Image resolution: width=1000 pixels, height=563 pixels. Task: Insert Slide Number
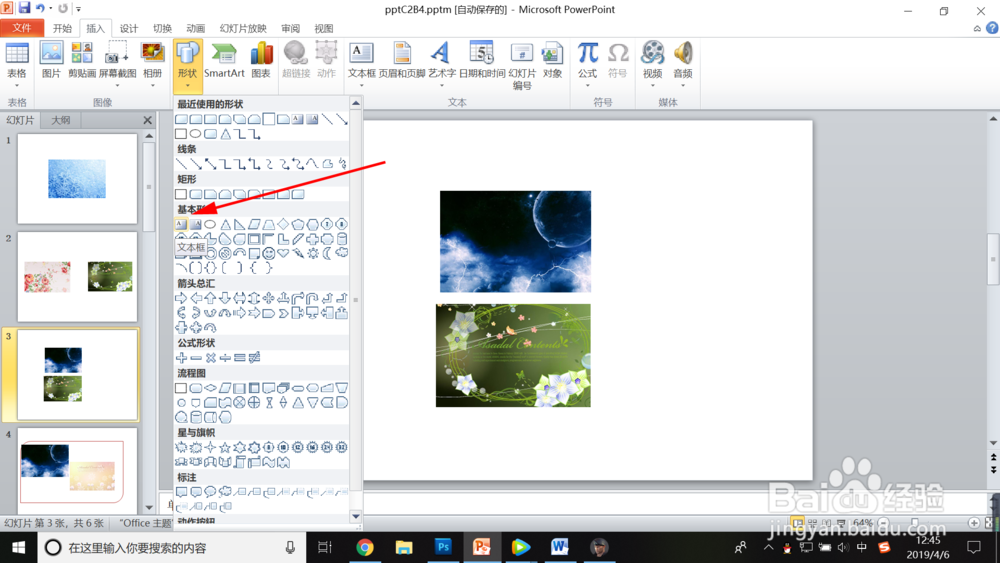tap(522, 65)
